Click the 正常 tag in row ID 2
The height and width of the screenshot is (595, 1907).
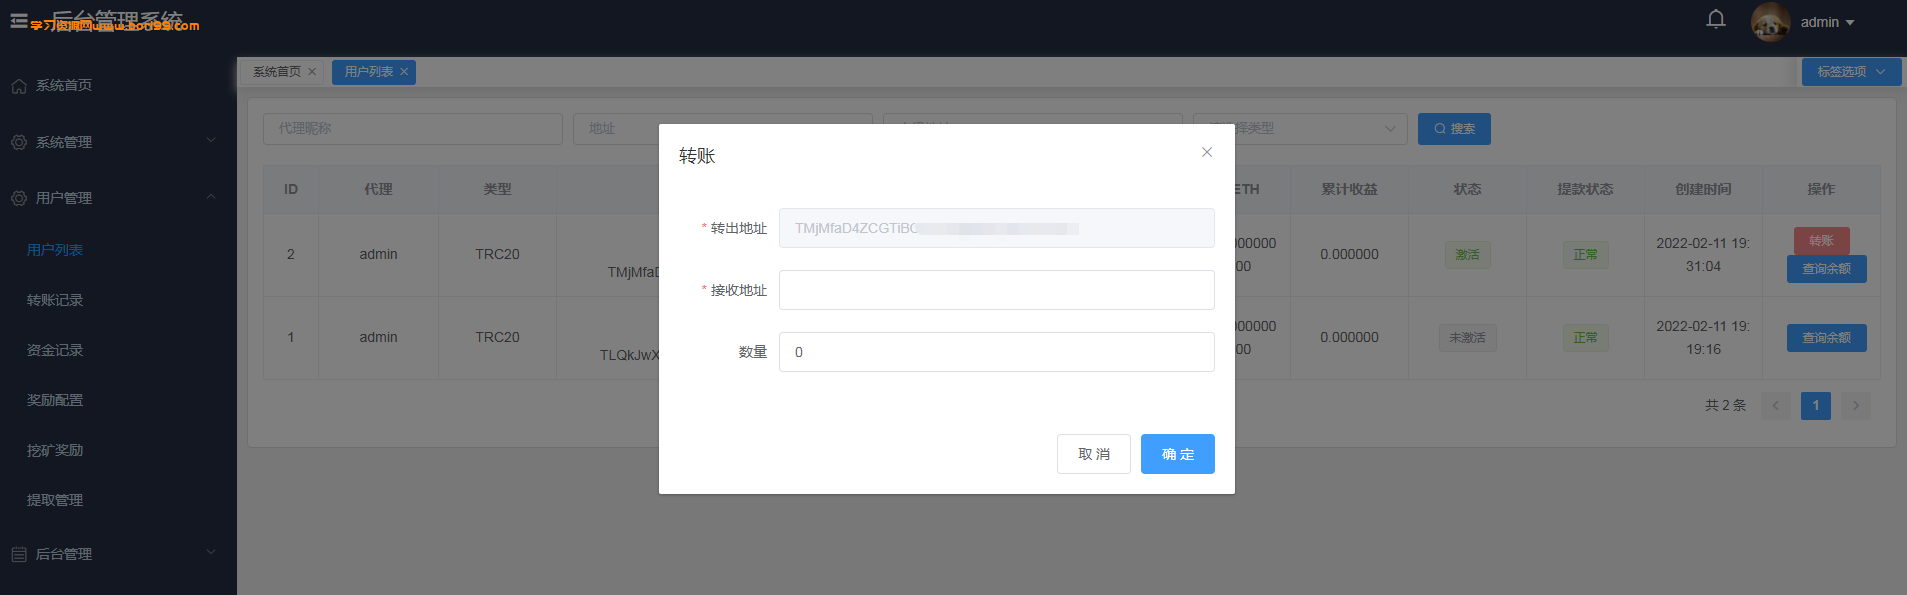[x=1585, y=255]
